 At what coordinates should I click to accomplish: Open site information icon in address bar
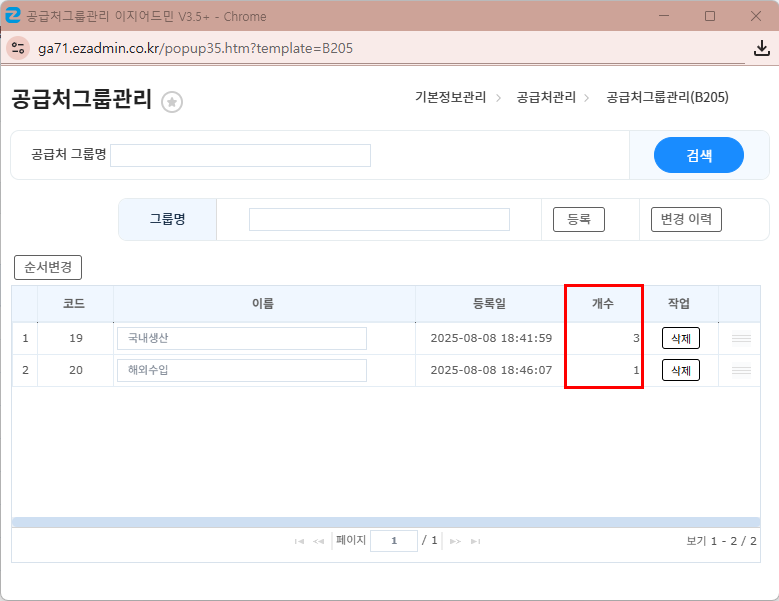click(x=18, y=48)
